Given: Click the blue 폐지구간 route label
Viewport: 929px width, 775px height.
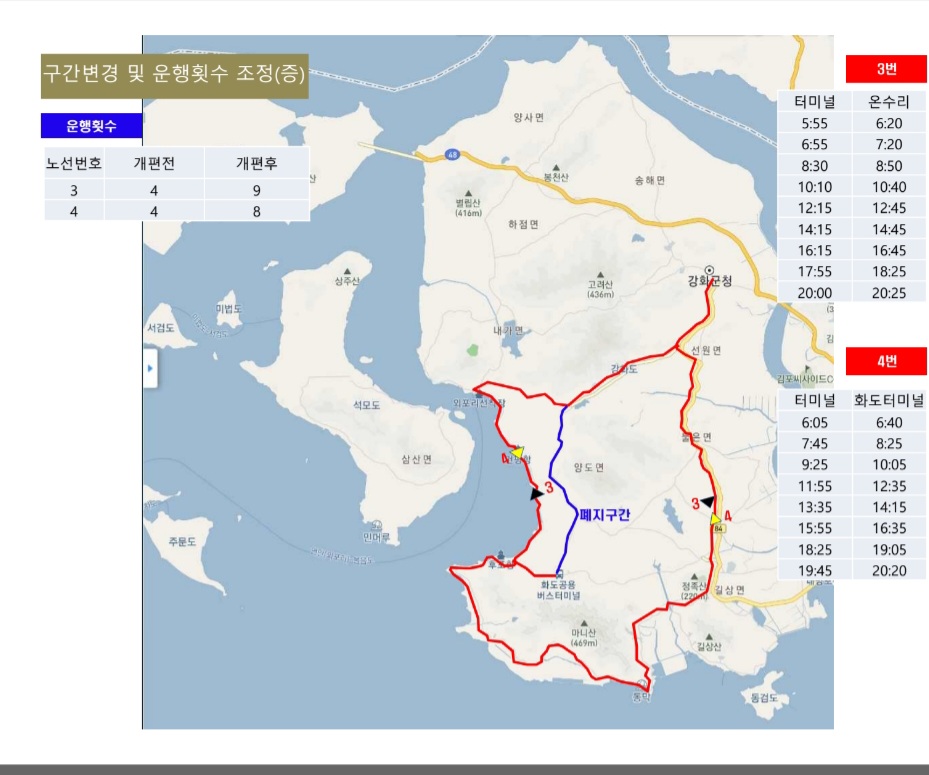Looking at the screenshot, I should (604, 515).
